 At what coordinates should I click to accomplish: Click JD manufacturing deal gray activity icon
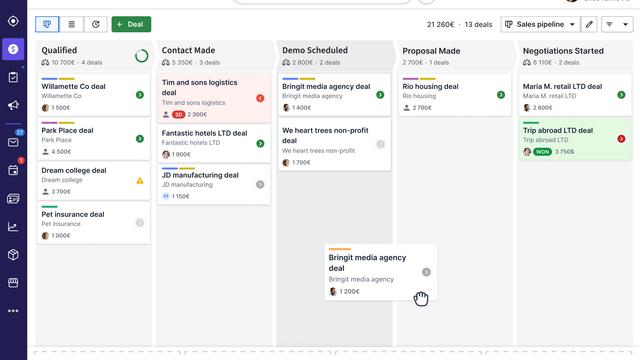tap(260, 184)
